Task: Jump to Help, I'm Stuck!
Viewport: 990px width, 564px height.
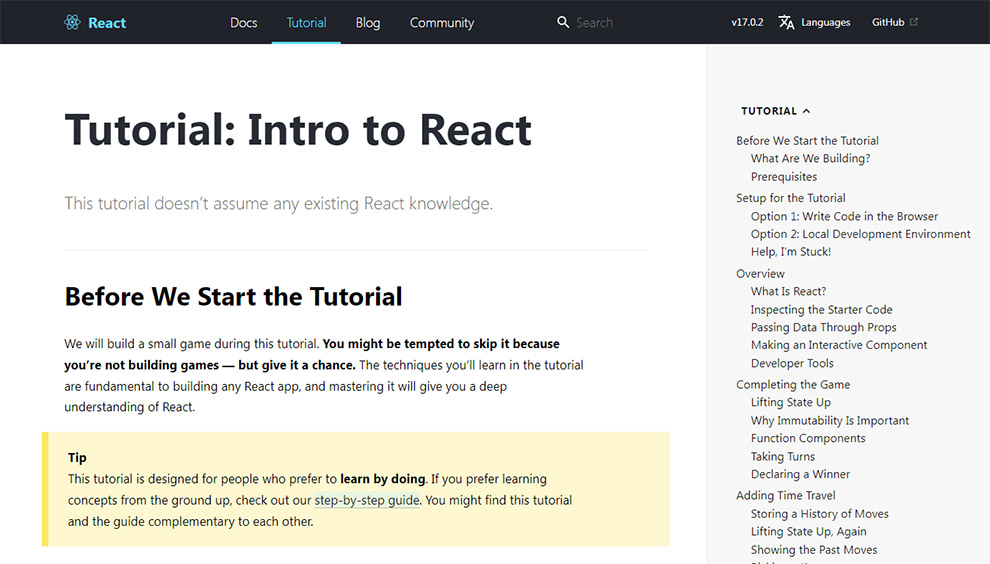Action: click(x=790, y=252)
